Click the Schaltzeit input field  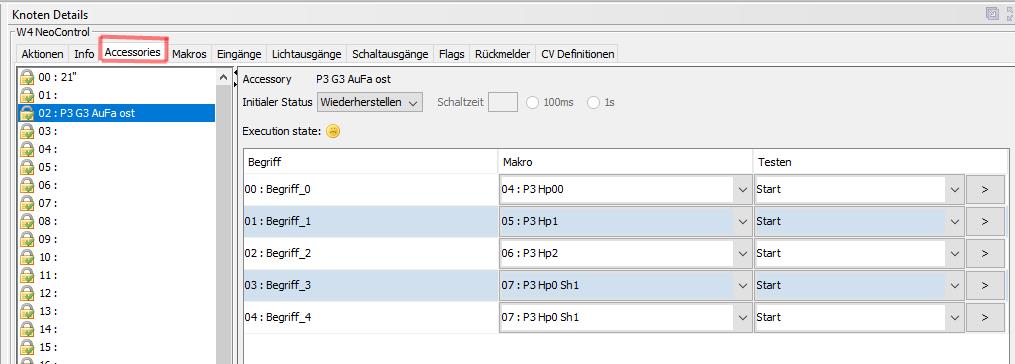(x=502, y=102)
